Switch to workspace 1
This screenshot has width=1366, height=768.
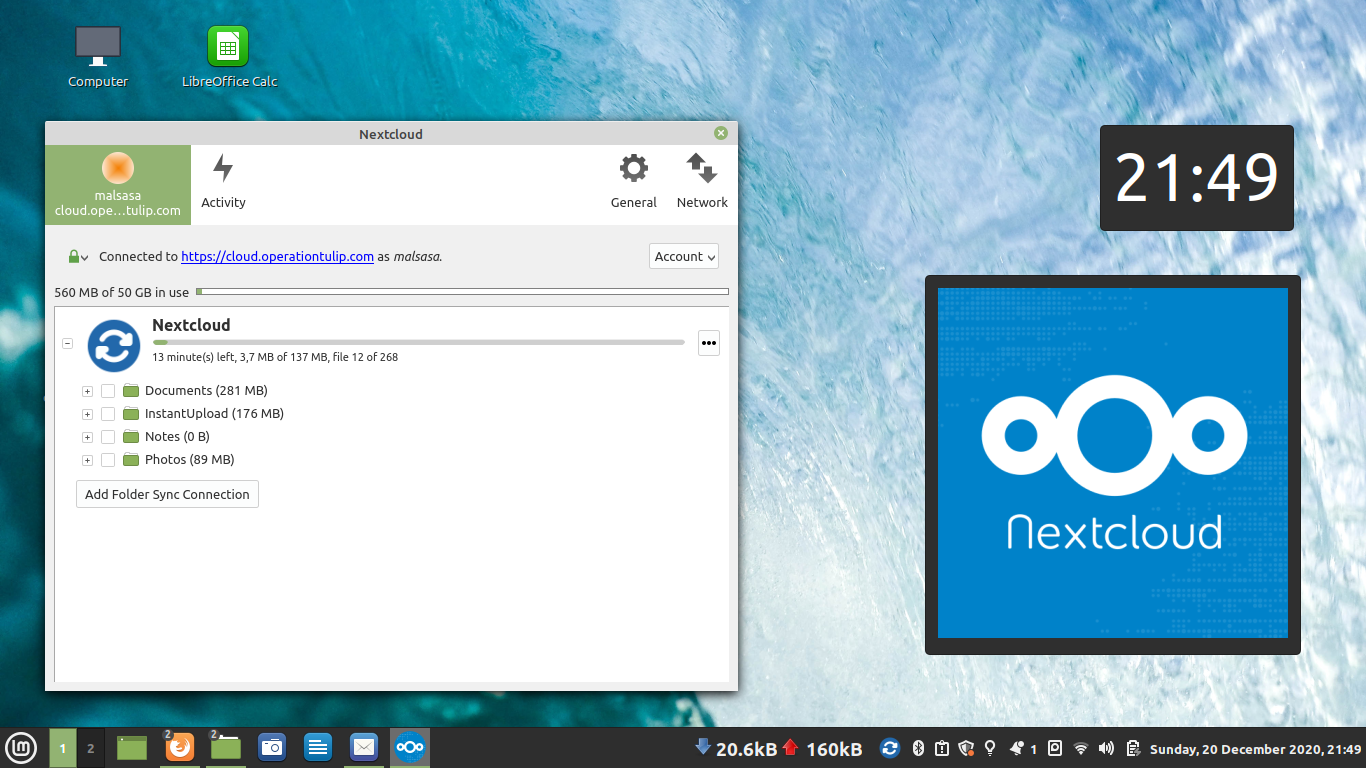pos(62,748)
